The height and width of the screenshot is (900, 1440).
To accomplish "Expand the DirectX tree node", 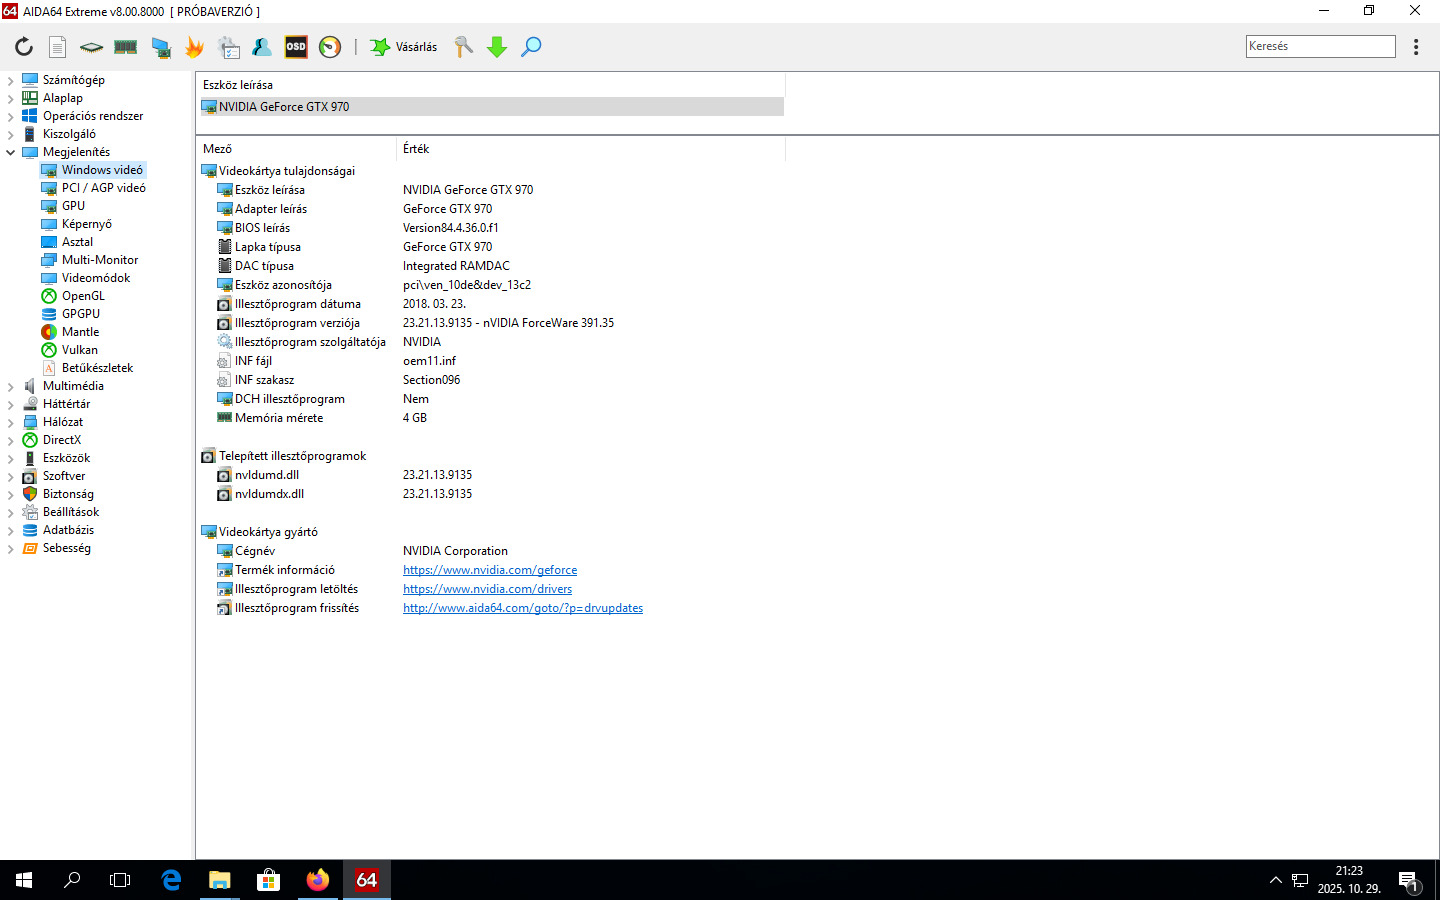I will pos(11,440).
